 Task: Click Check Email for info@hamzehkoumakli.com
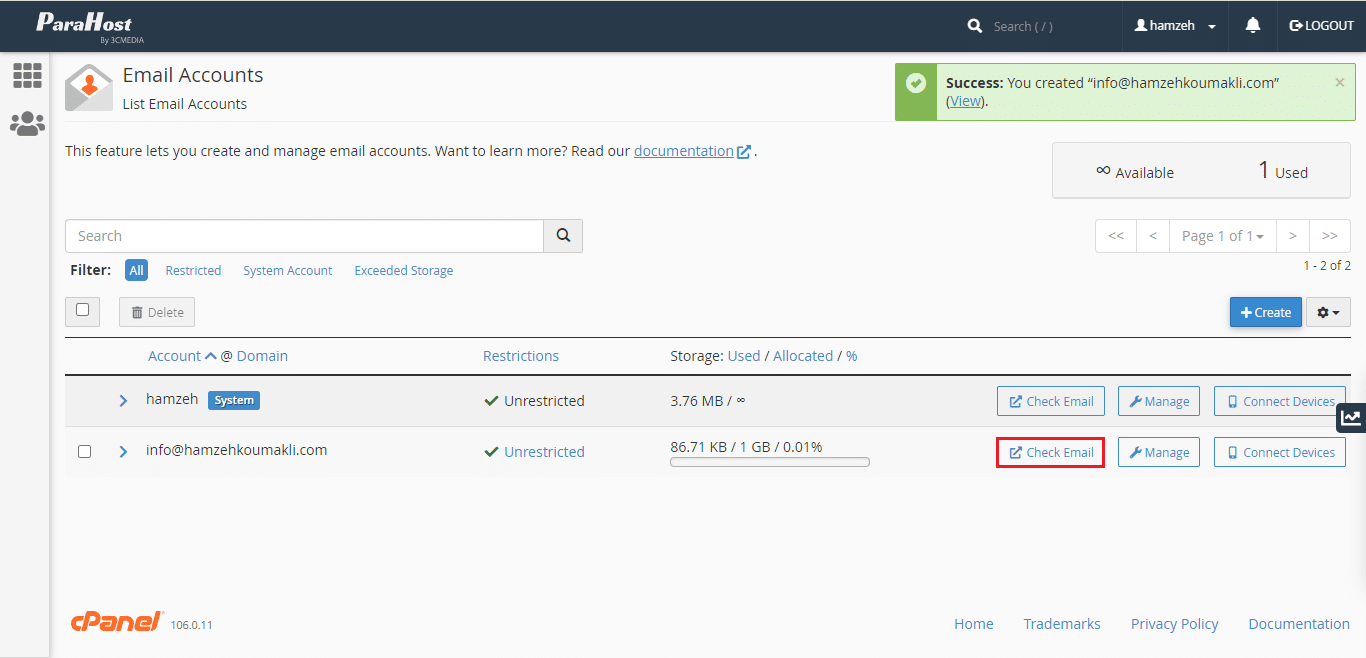tap(1050, 453)
